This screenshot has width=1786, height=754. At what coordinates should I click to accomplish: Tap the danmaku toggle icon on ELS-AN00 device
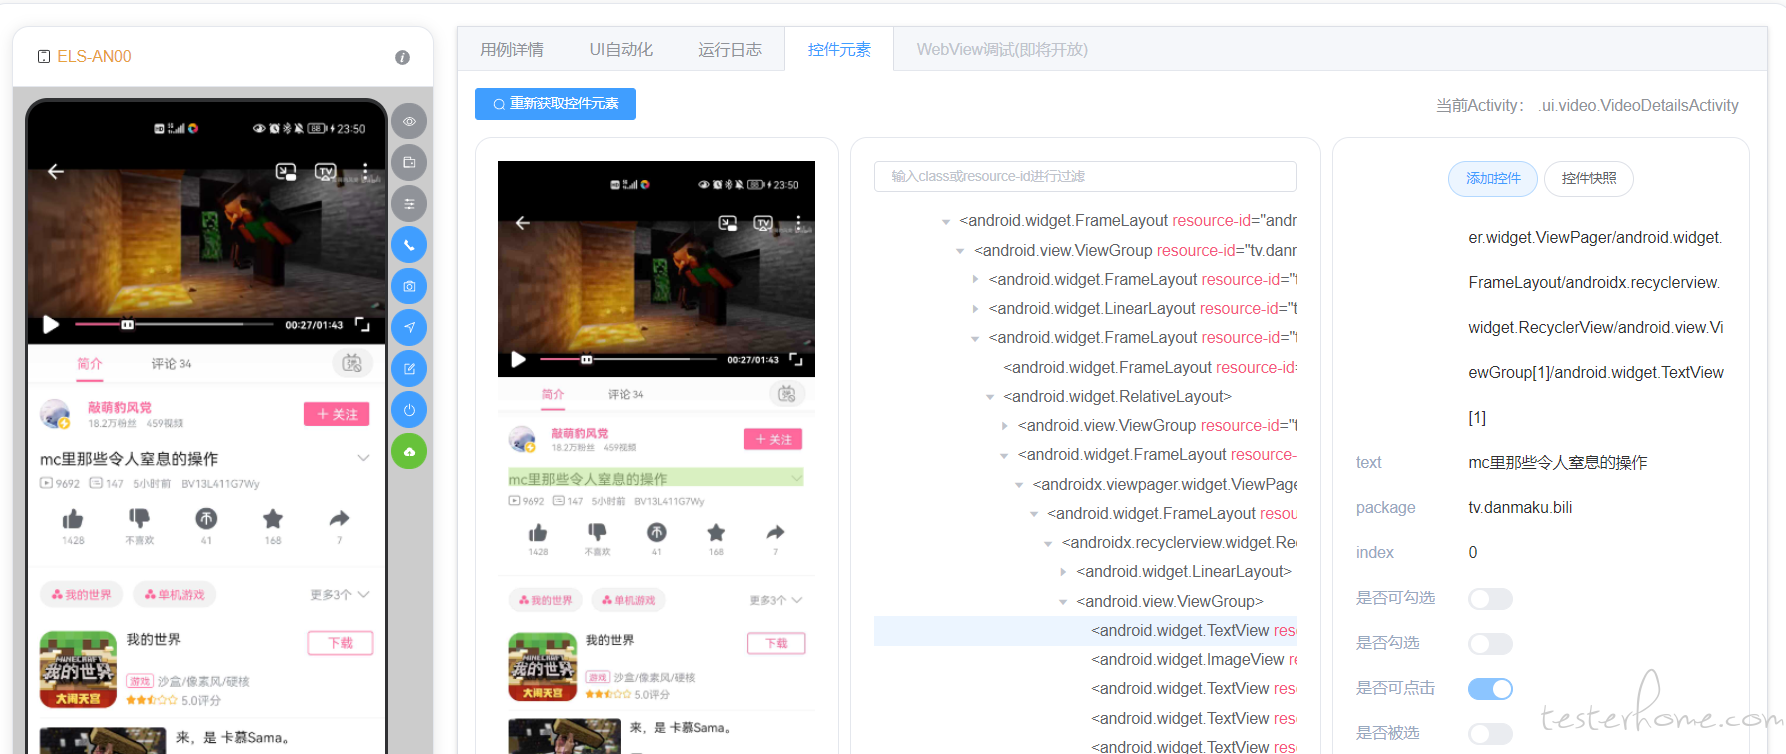[352, 363]
